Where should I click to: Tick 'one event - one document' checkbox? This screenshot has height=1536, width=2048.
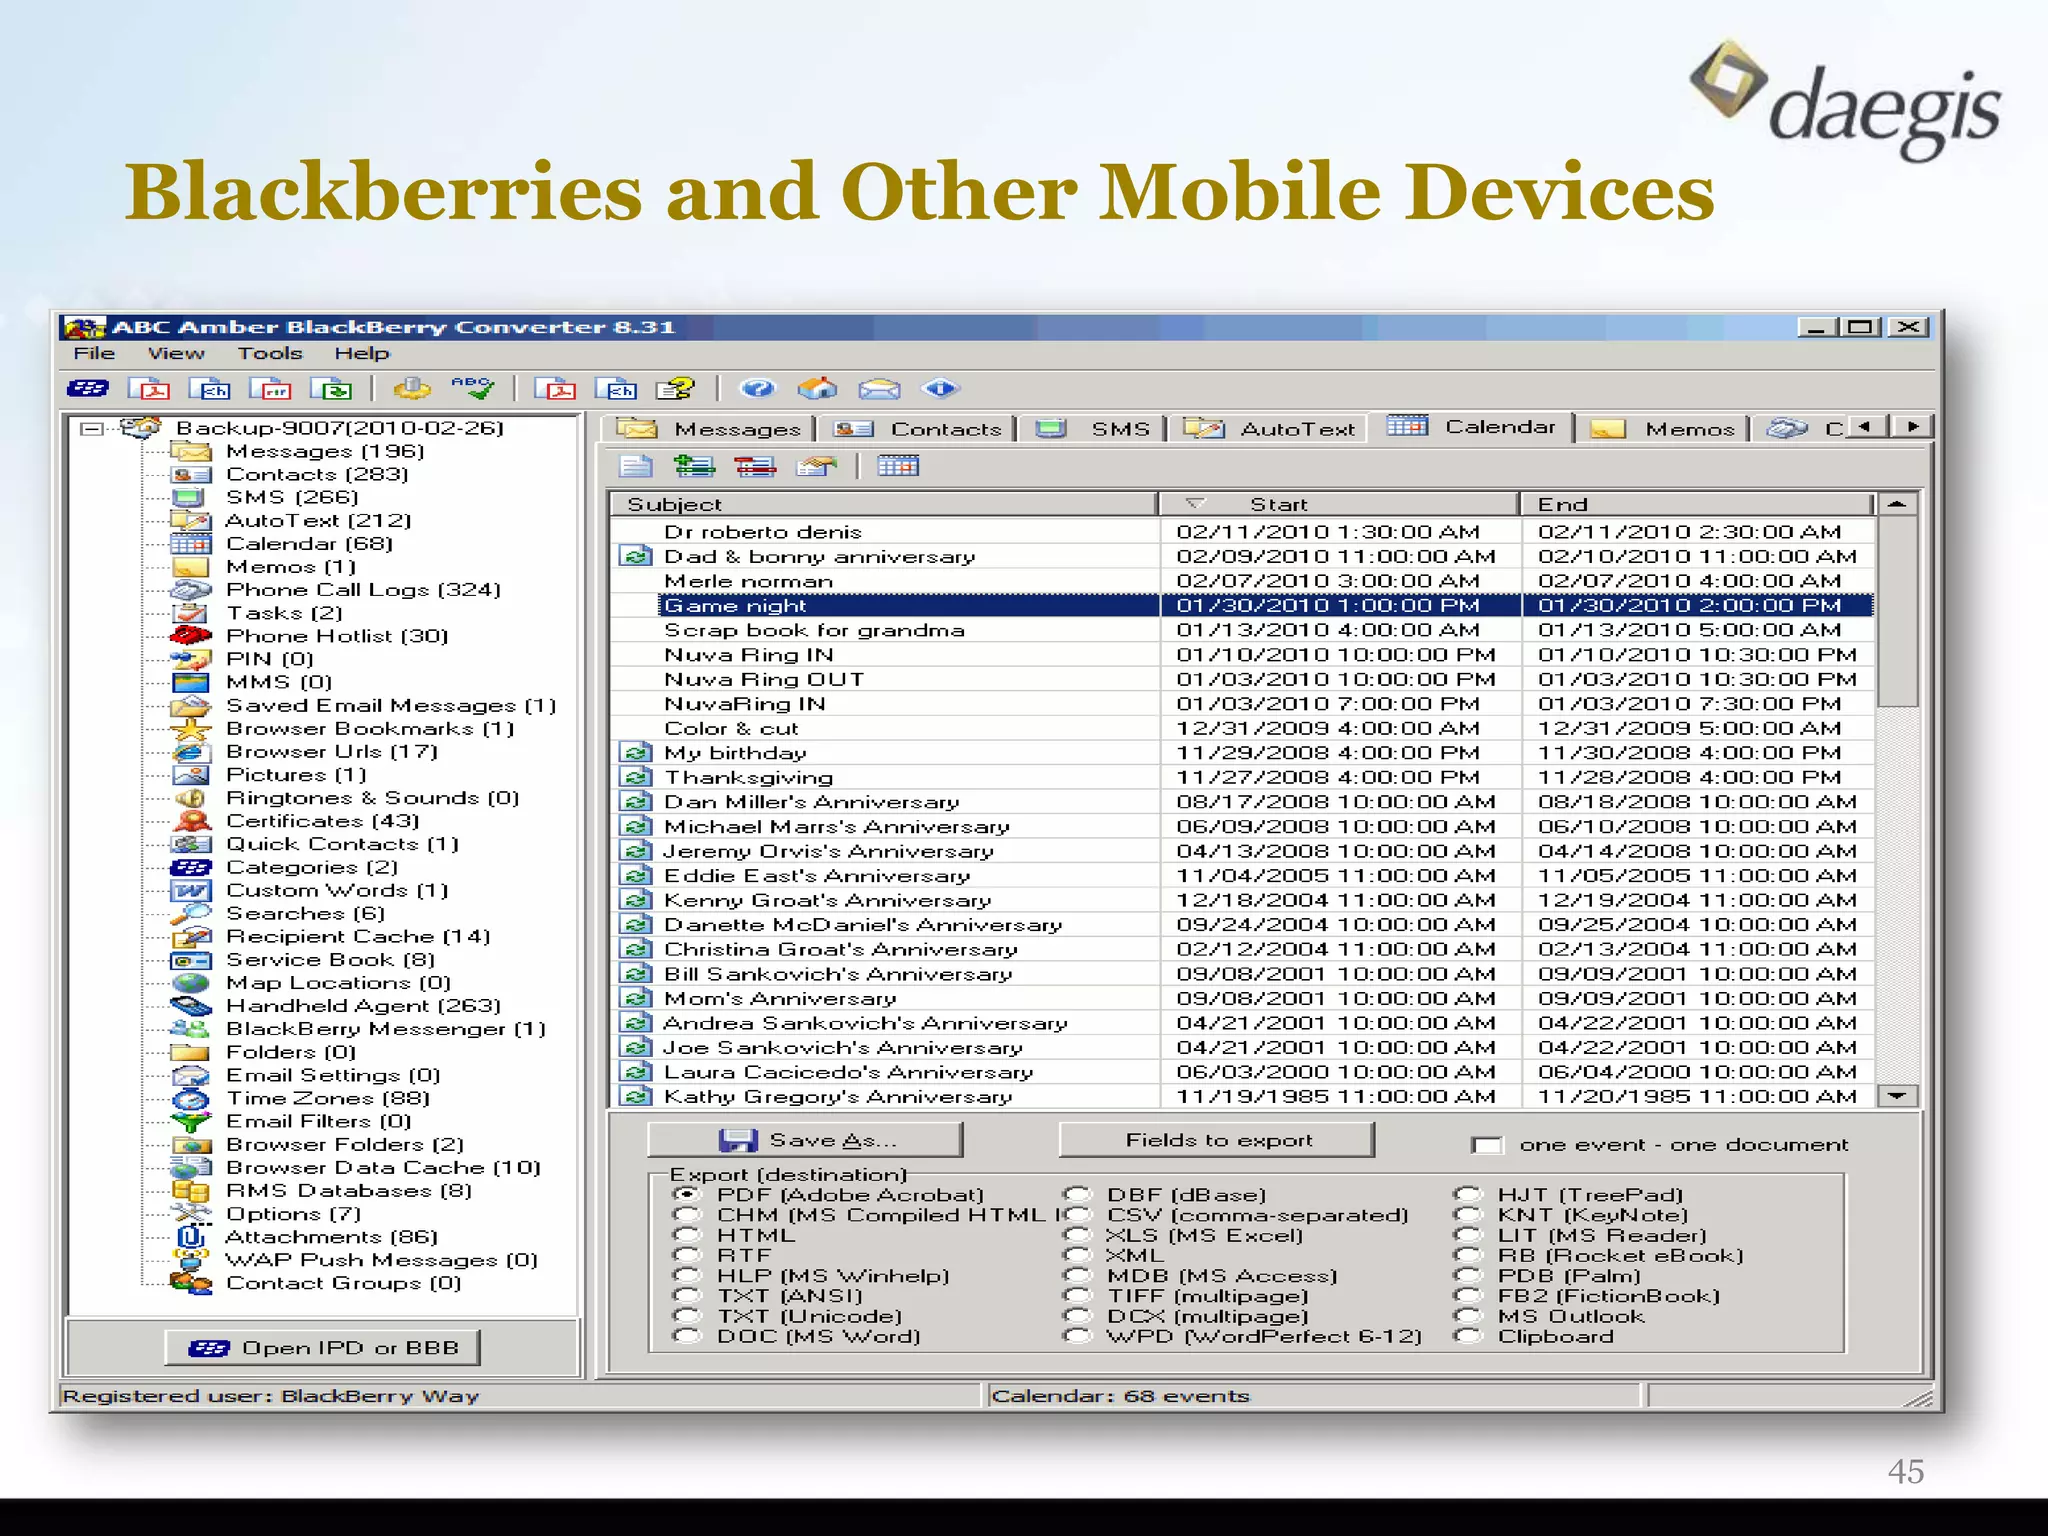1487,1144
